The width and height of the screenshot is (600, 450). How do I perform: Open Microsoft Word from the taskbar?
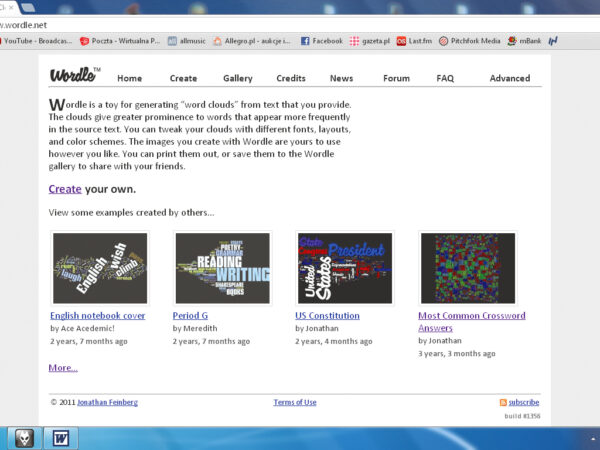[59, 437]
